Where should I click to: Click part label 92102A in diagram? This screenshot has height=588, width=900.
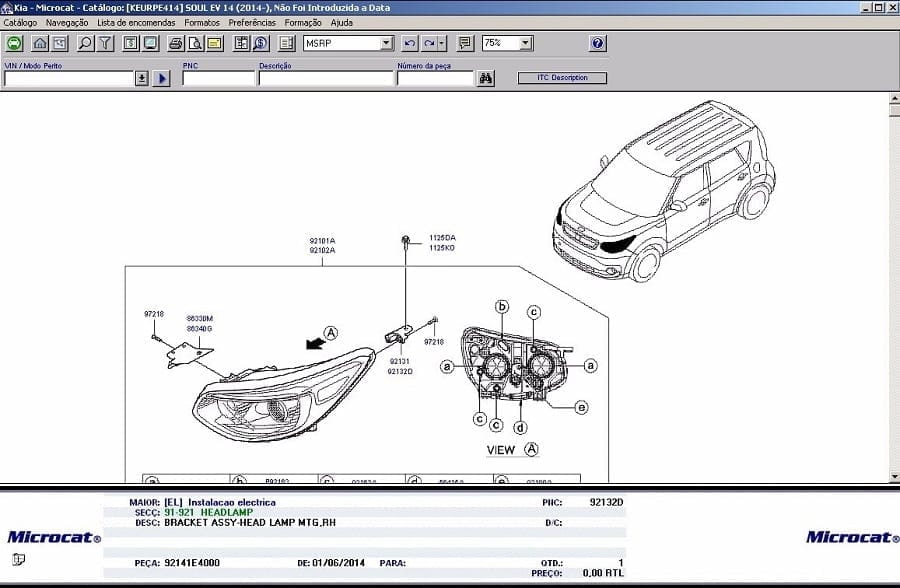(323, 250)
